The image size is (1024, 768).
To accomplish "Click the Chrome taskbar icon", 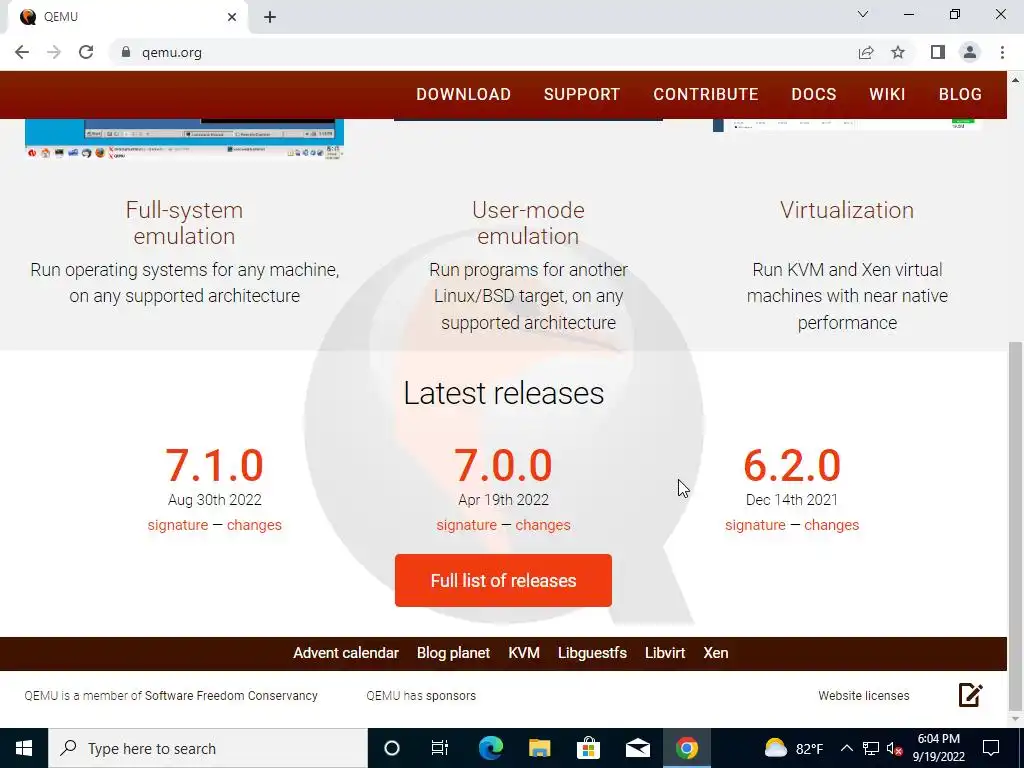I will 686,748.
